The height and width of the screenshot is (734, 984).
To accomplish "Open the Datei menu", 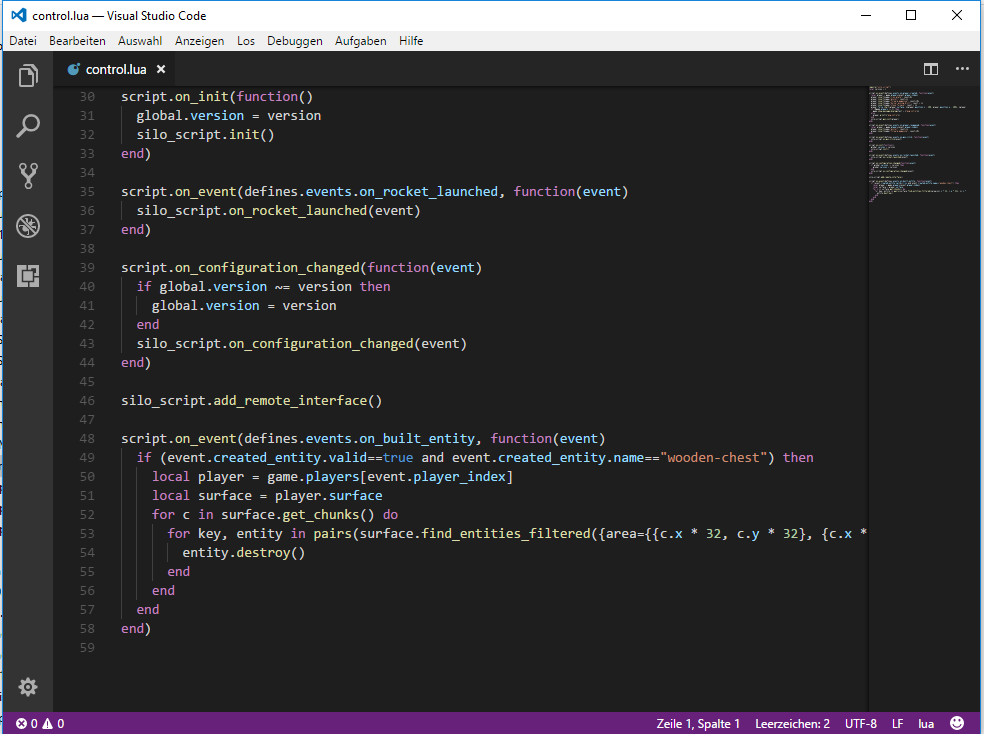I will pos(22,41).
